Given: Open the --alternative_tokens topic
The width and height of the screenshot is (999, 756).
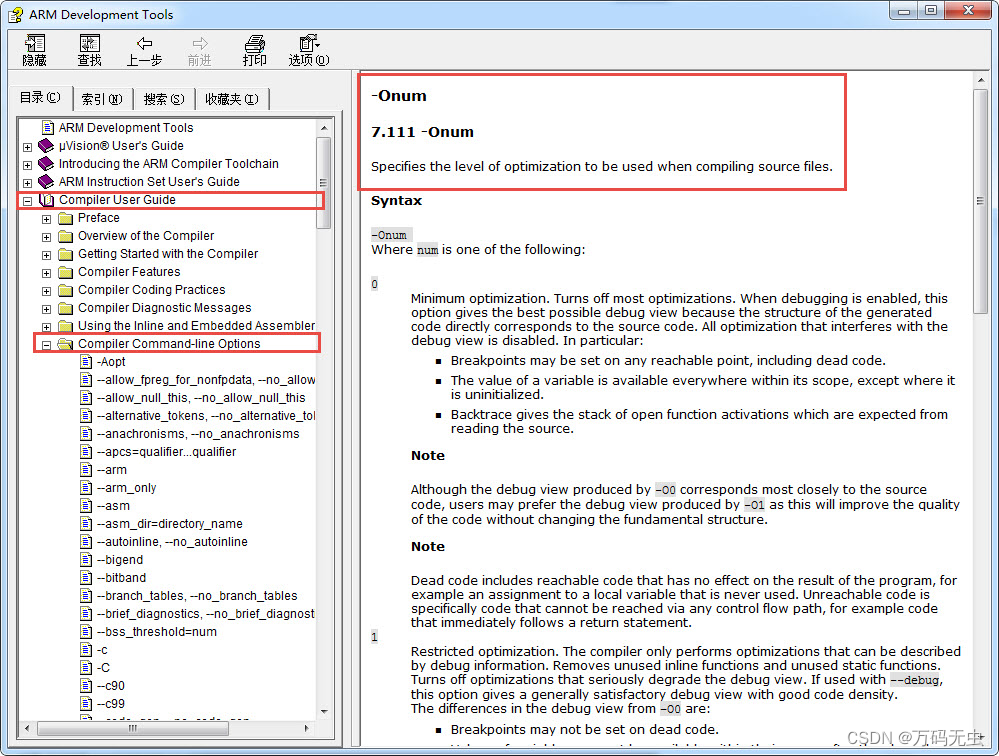Looking at the screenshot, I should [206, 415].
